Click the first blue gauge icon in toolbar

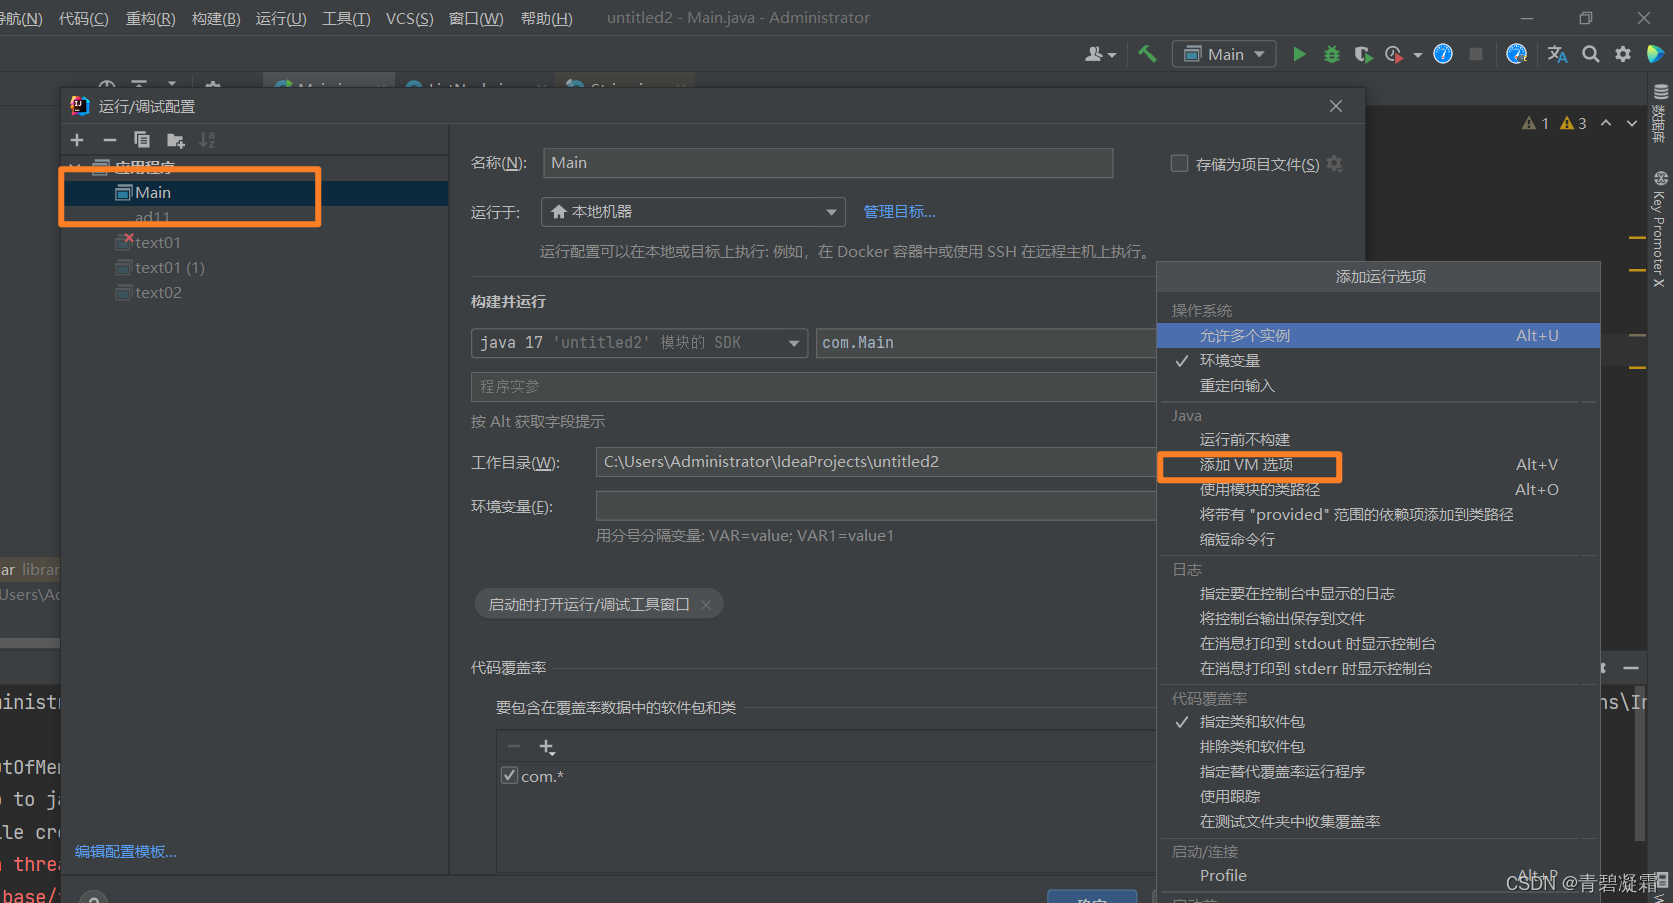[1442, 54]
